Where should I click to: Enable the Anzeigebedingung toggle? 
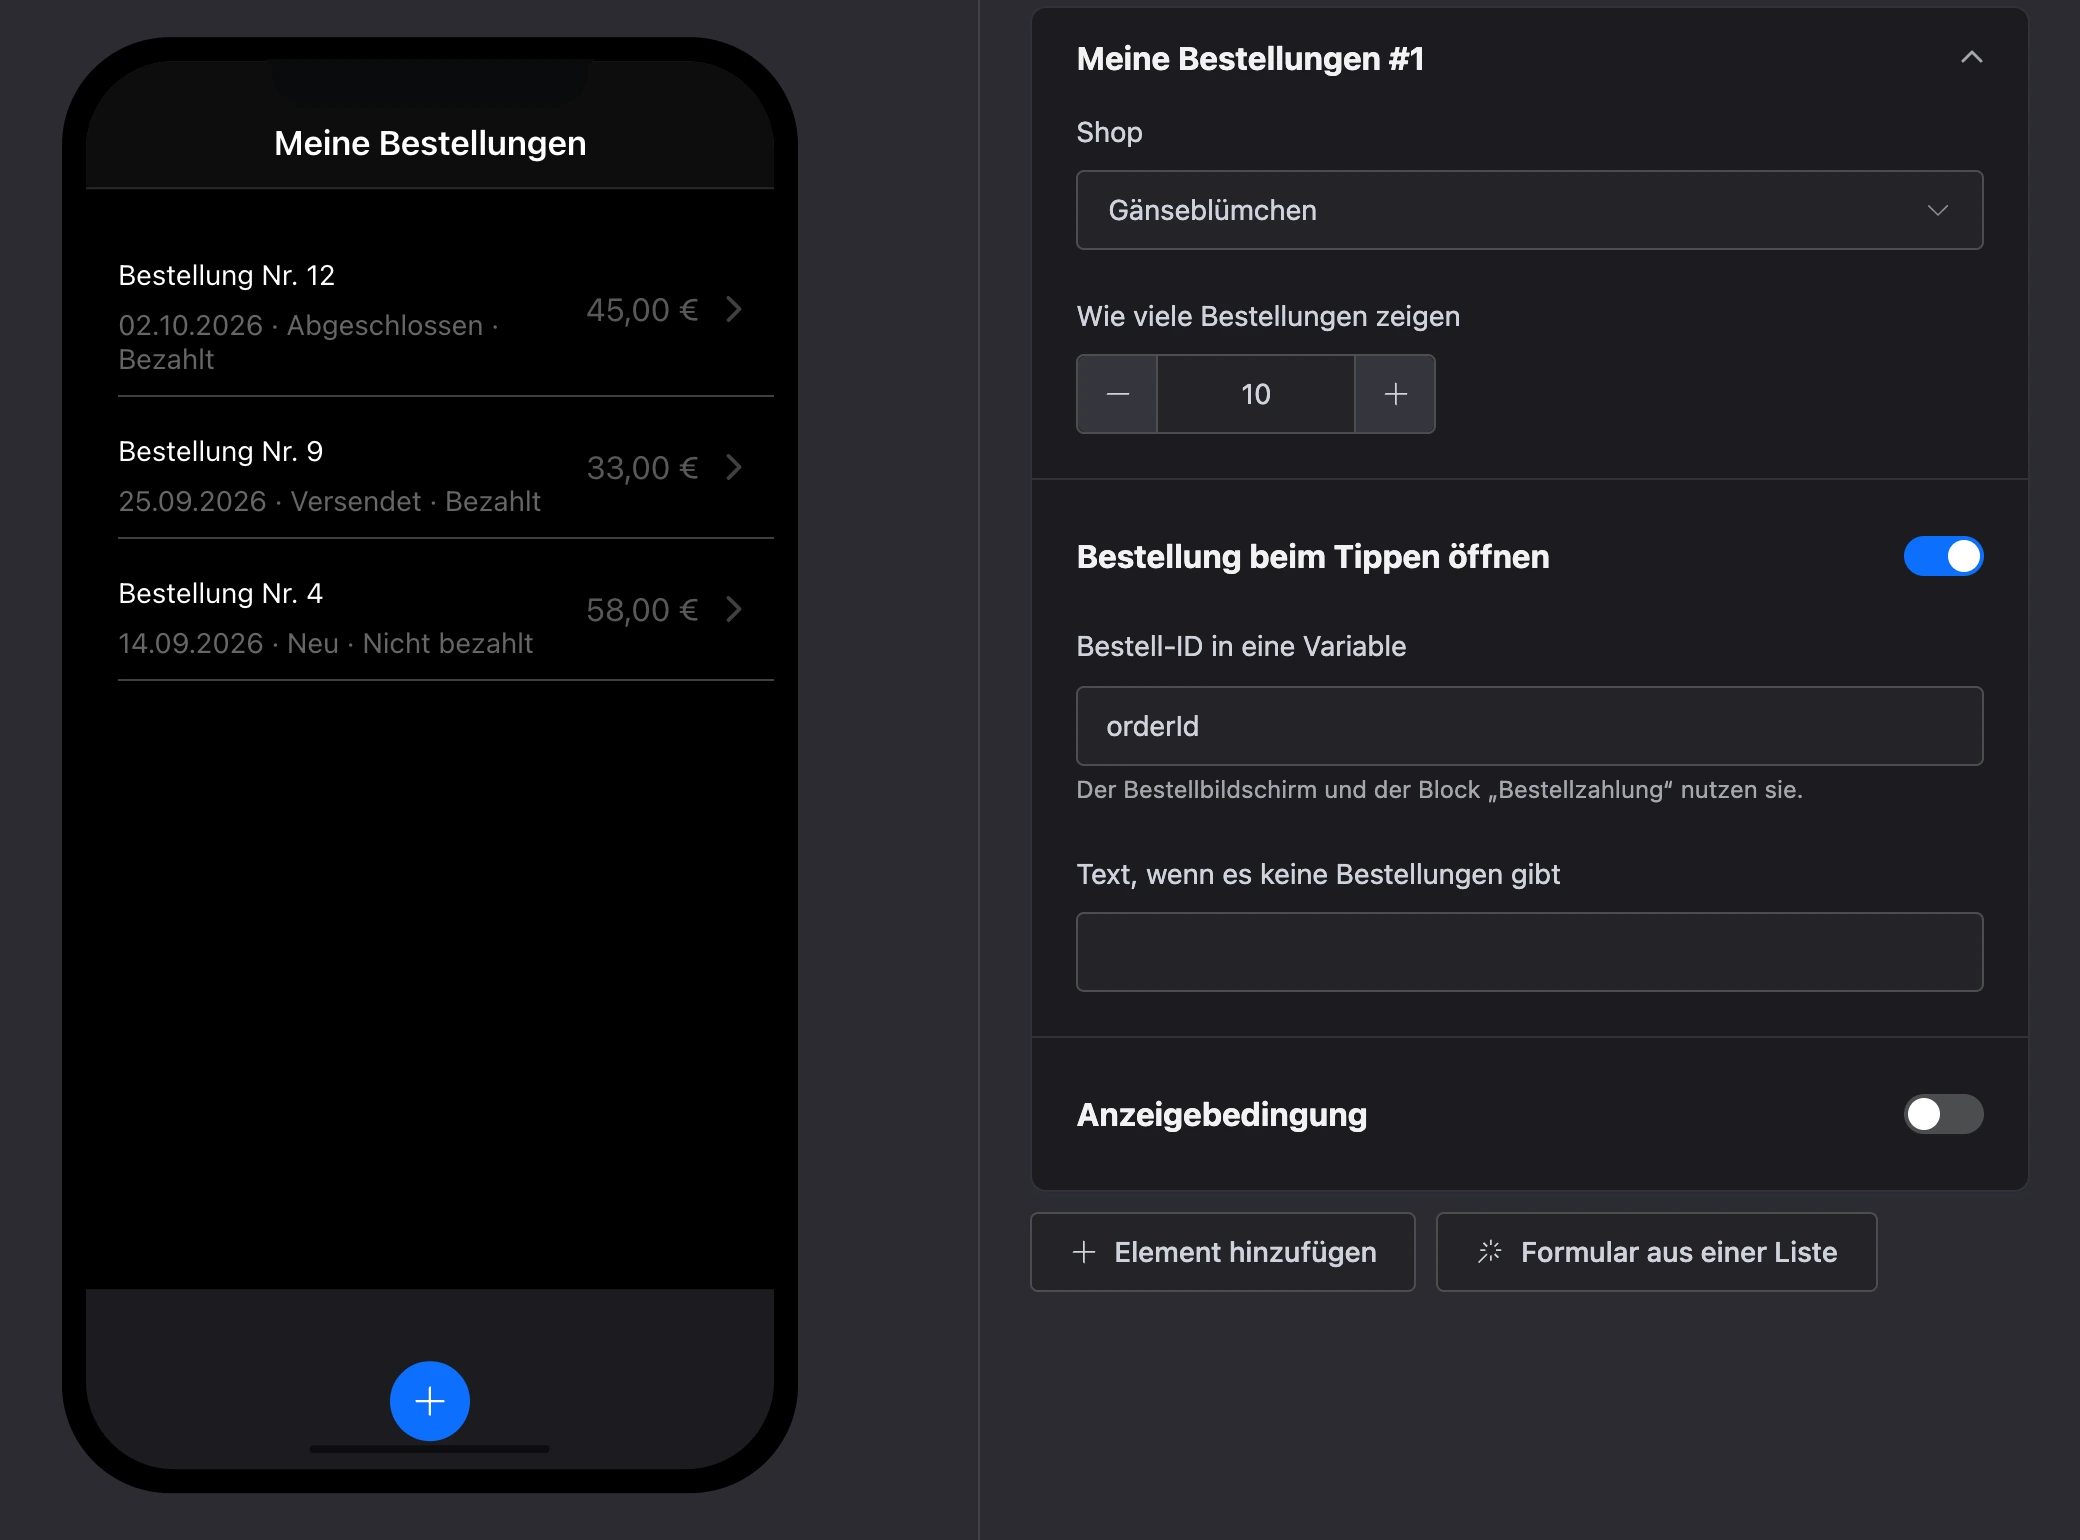coord(1943,1114)
